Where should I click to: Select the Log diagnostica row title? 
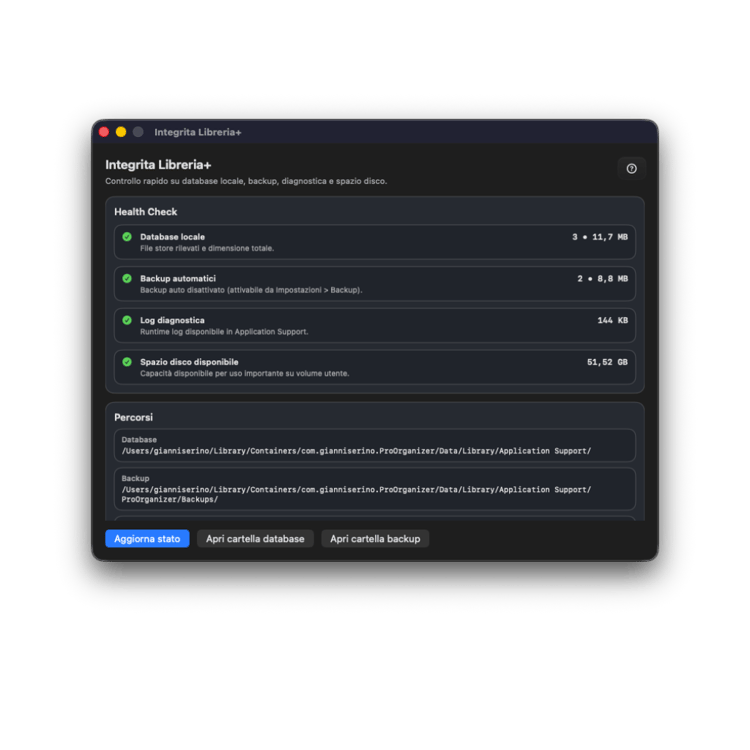click(x=172, y=320)
